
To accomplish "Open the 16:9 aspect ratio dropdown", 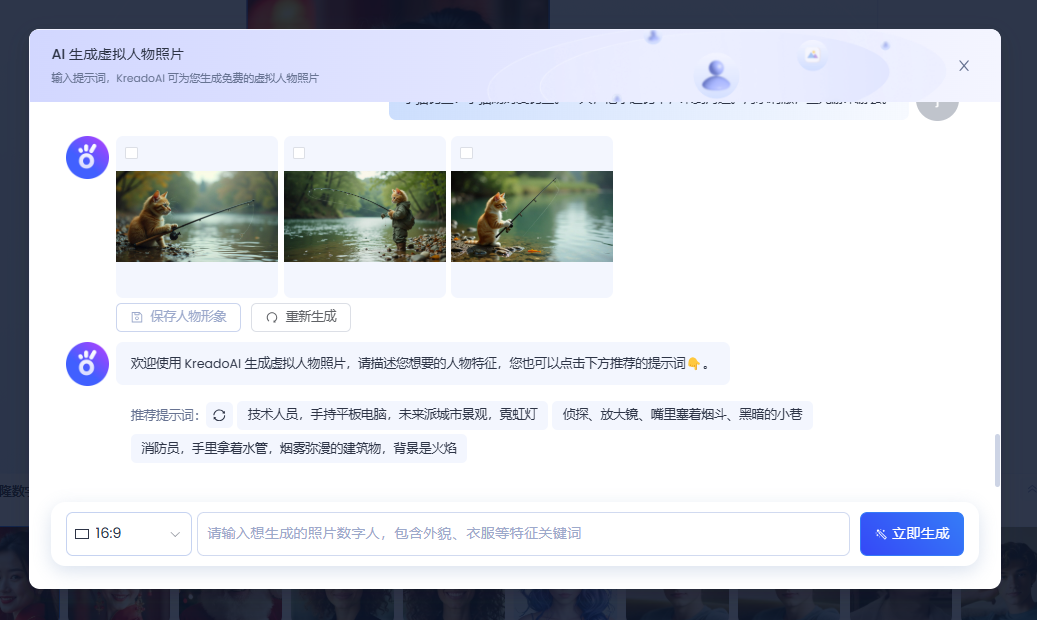I will pyautogui.click(x=128, y=534).
